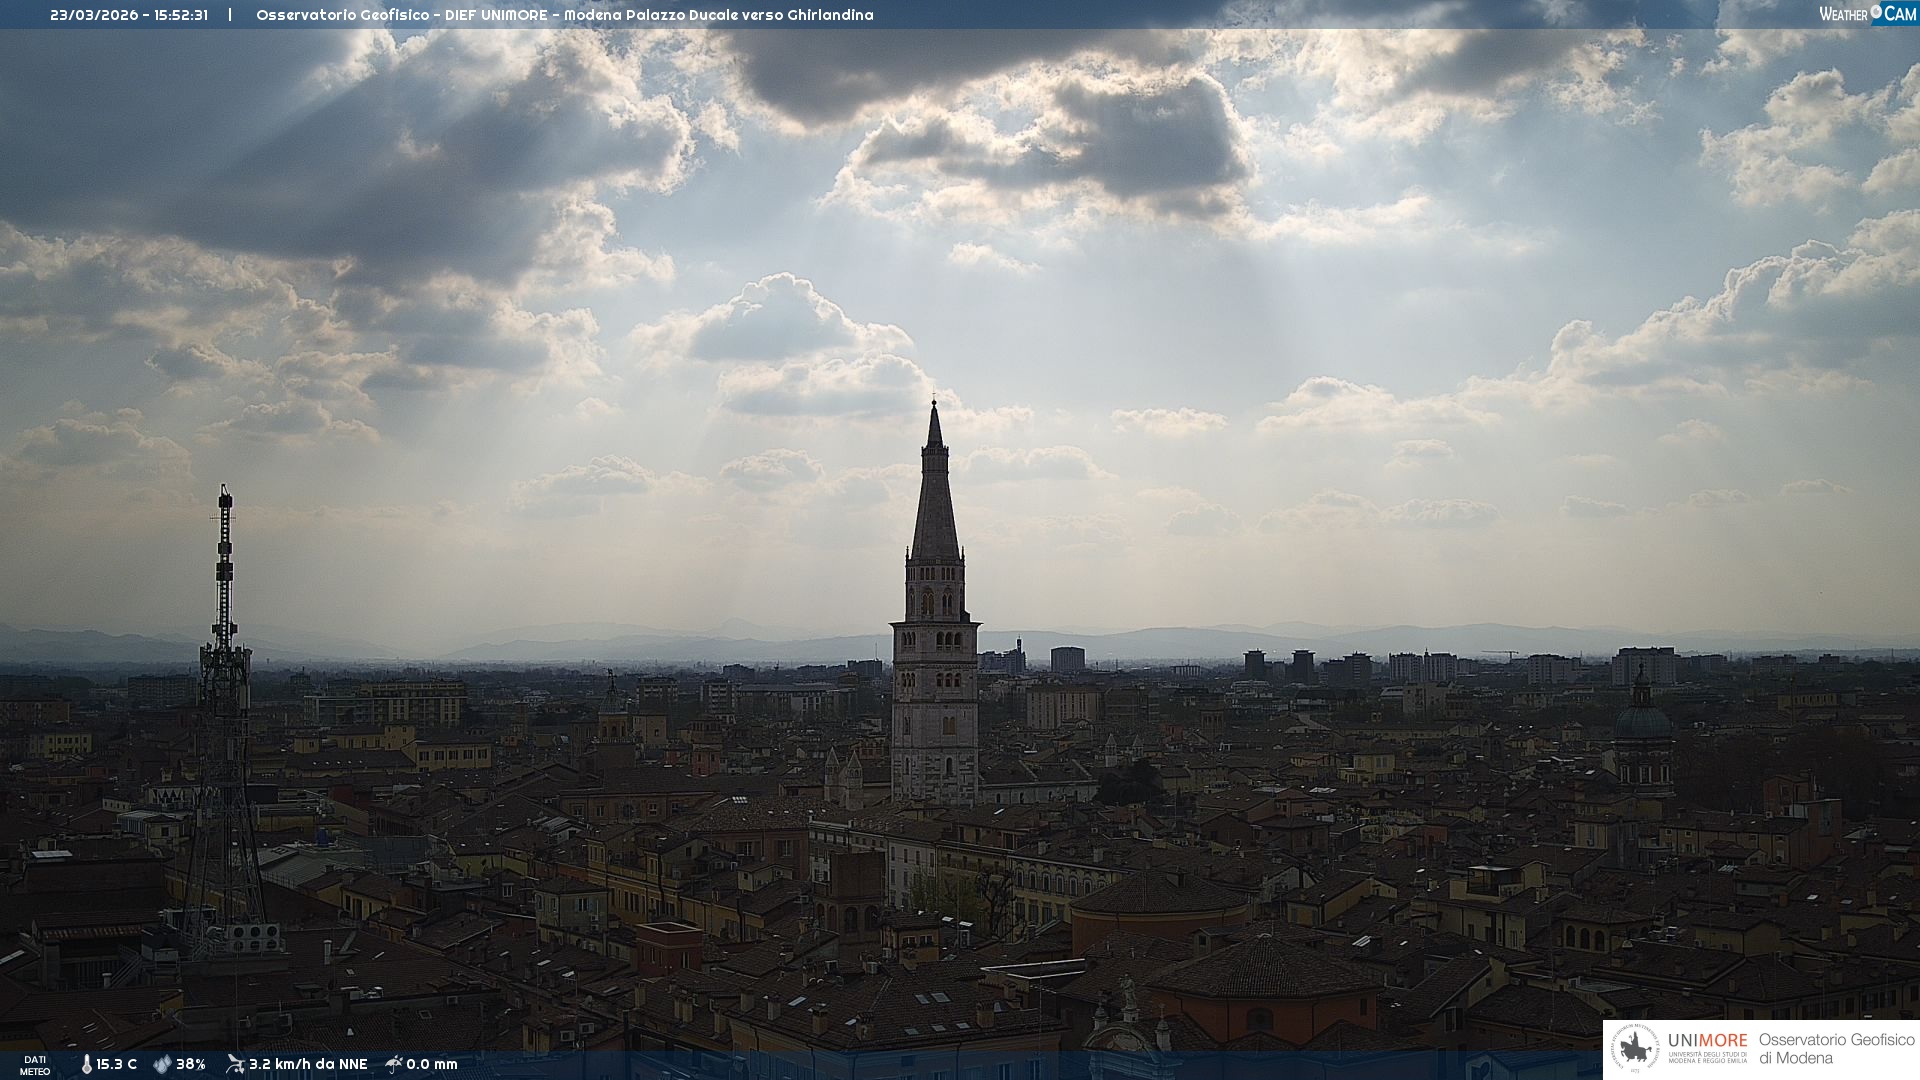Click the Weather text in the logo
The width and height of the screenshot is (1920, 1080).
pos(1843,14)
